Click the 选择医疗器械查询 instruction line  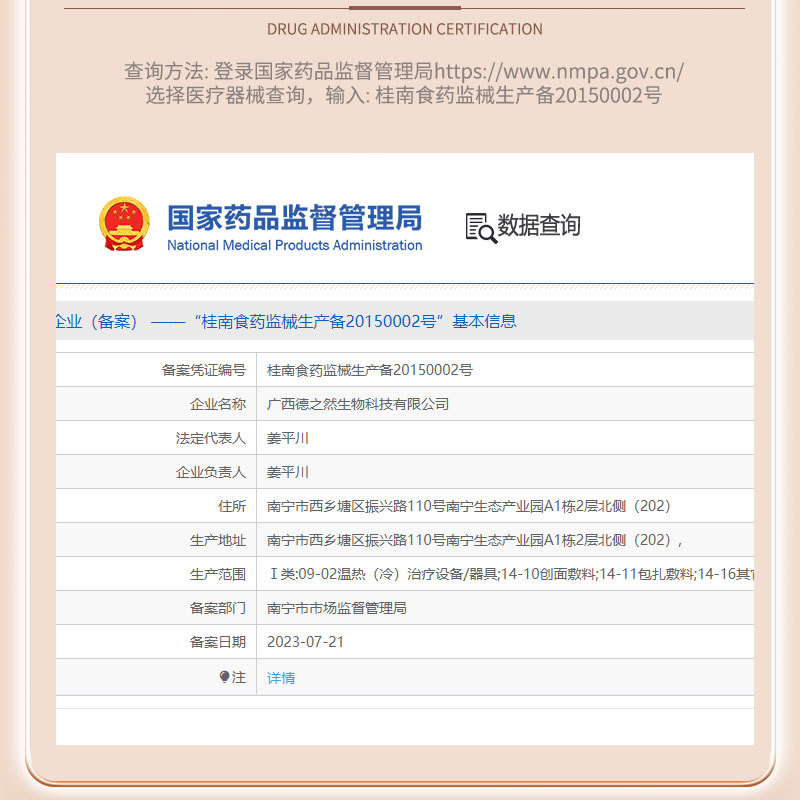tap(404, 95)
